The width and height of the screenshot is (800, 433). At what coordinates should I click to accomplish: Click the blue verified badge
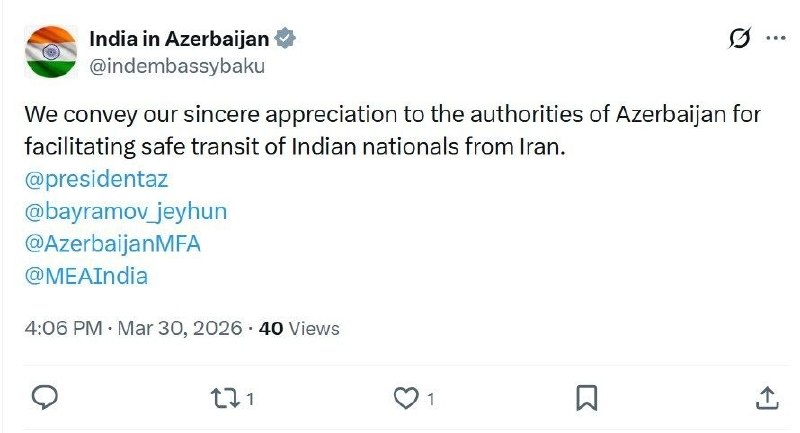coord(285,39)
